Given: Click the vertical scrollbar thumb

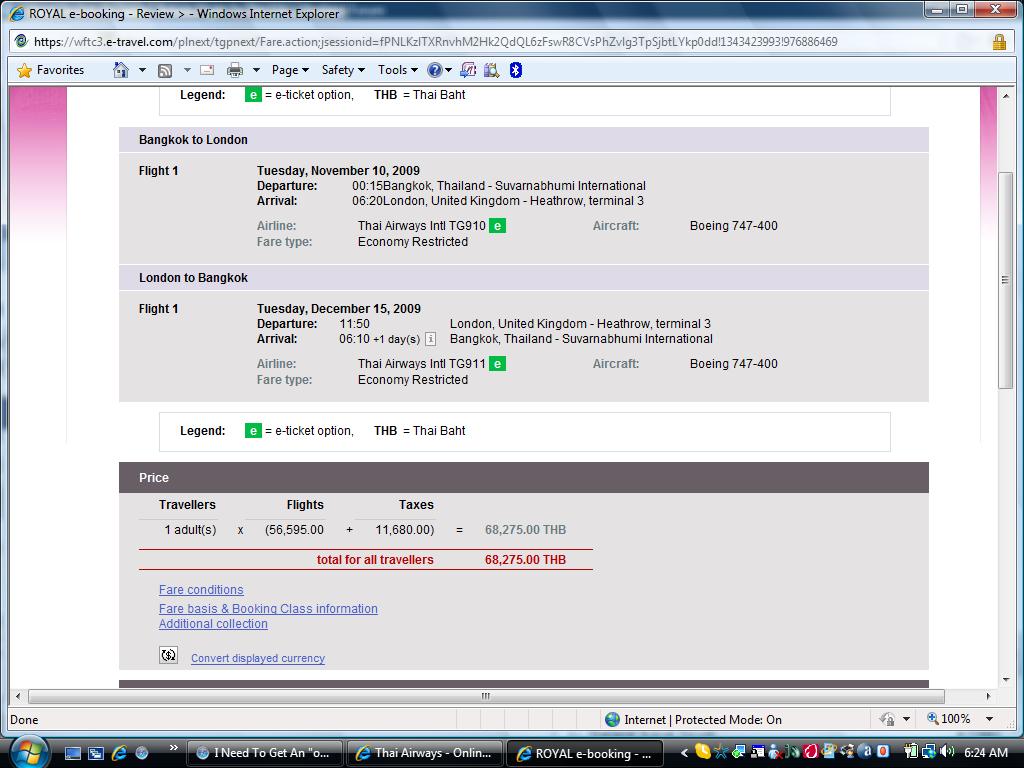Looking at the screenshot, I should [x=1005, y=280].
